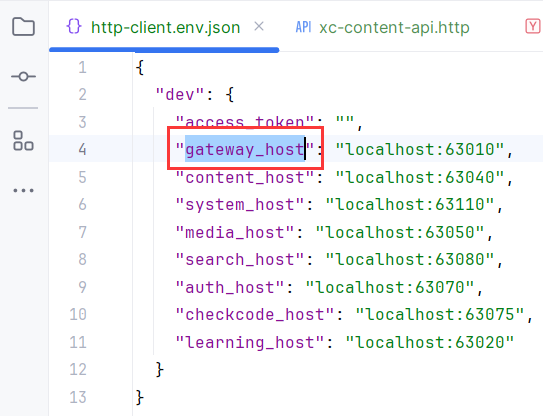Click the value "localhost:63010"
The width and height of the screenshot is (543, 416).
point(420,149)
